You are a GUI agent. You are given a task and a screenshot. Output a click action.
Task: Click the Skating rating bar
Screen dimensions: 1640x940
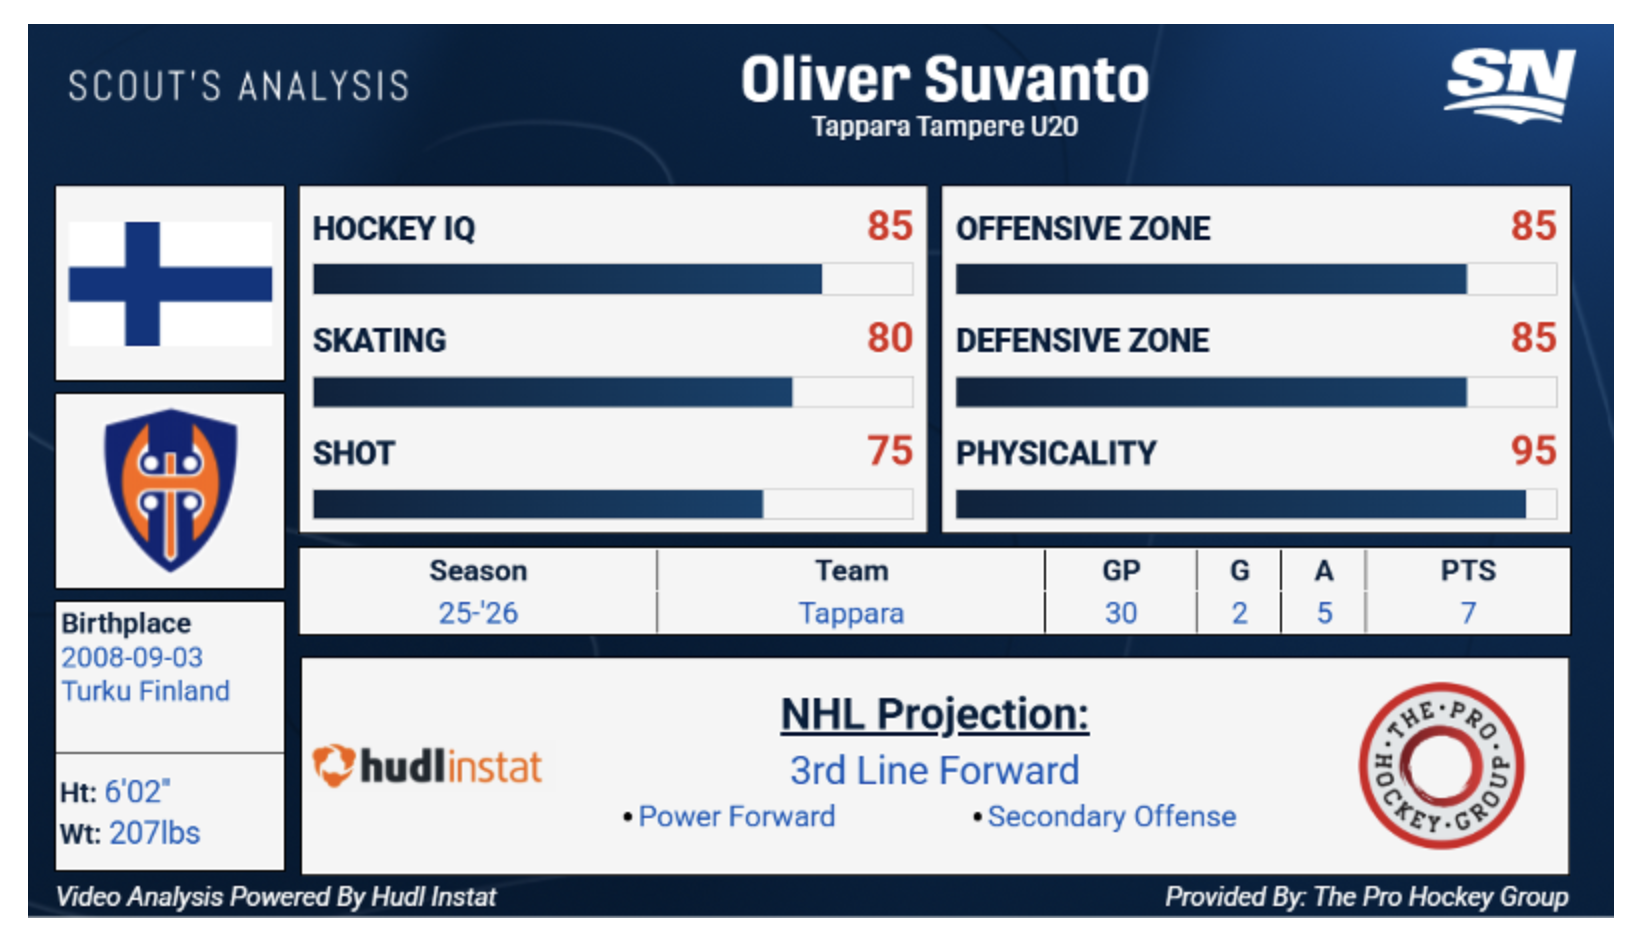[612, 392]
